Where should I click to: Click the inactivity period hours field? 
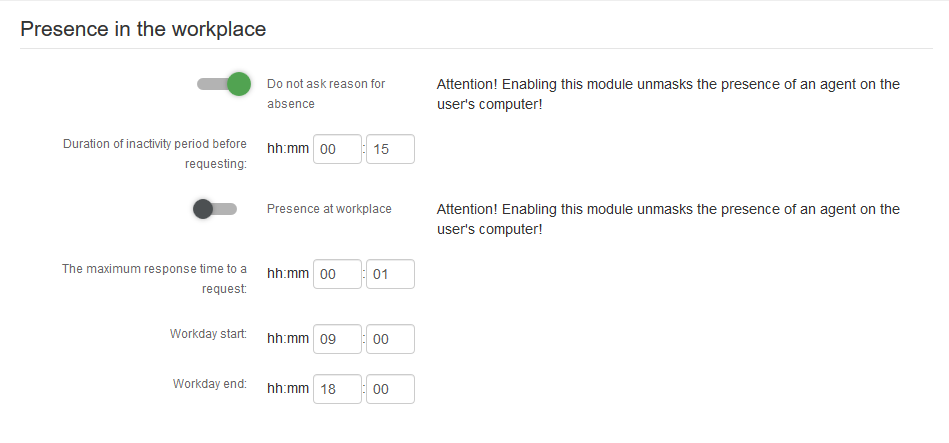(337, 150)
